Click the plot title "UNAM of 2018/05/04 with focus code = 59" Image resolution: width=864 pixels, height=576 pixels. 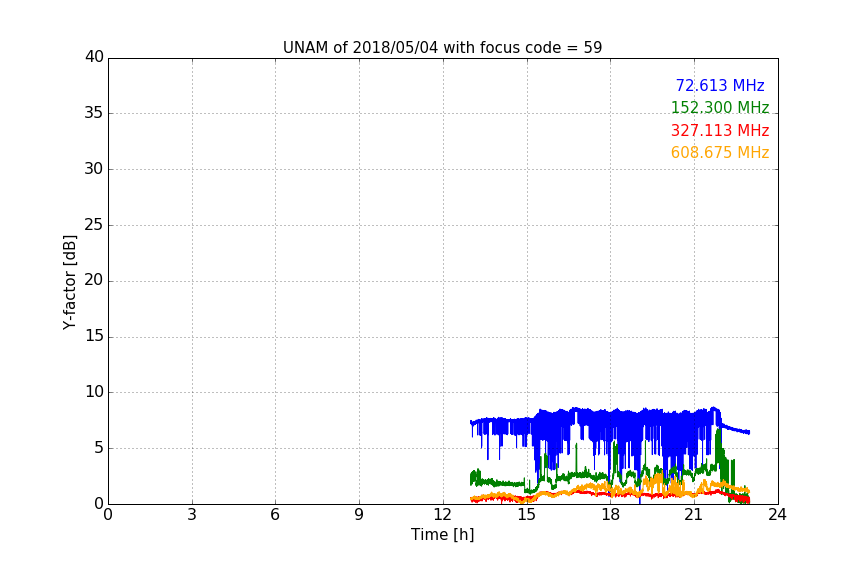click(x=442, y=48)
